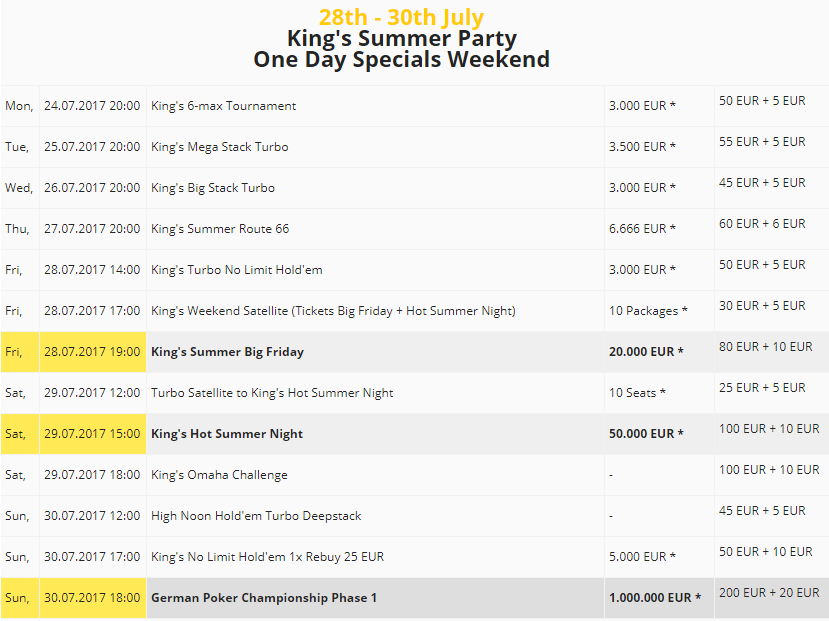
Task: Select High Noon Hold'em Turbo Deepstack
Action: [256, 516]
